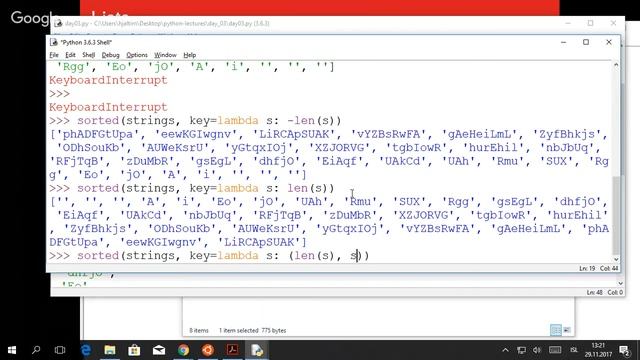640x360 pixels.
Task: Open the Edit menu in Python Shell
Action: click(x=70, y=55)
